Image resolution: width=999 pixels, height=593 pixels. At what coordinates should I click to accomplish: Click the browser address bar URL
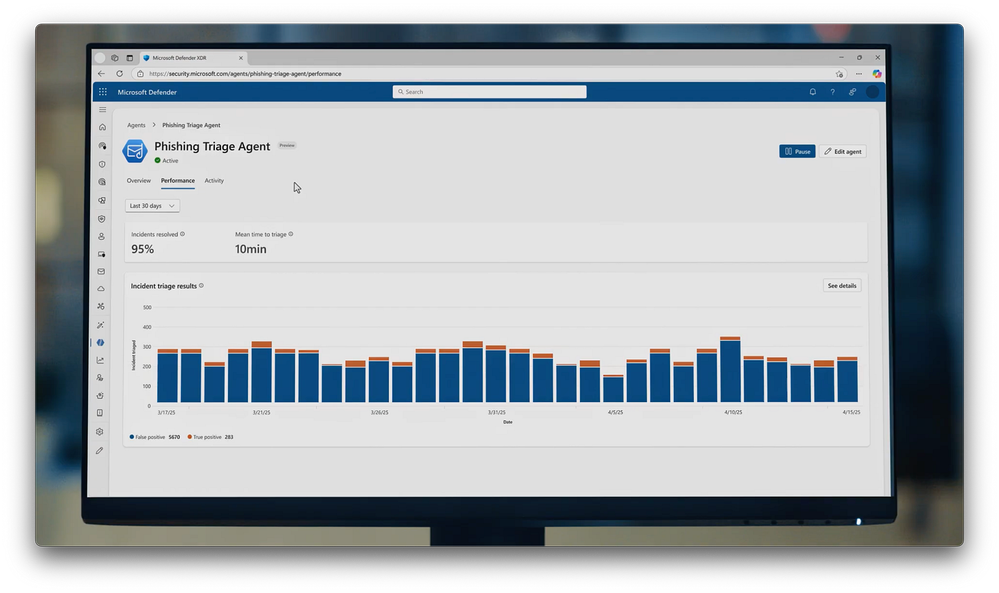point(245,74)
